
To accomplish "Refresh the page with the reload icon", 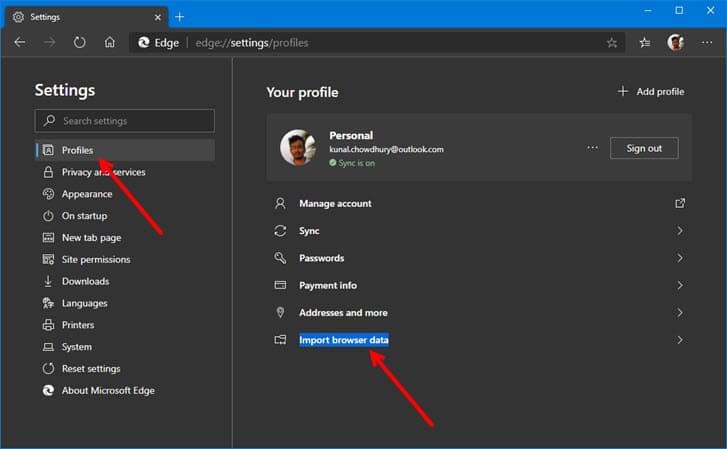I will (79, 43).
